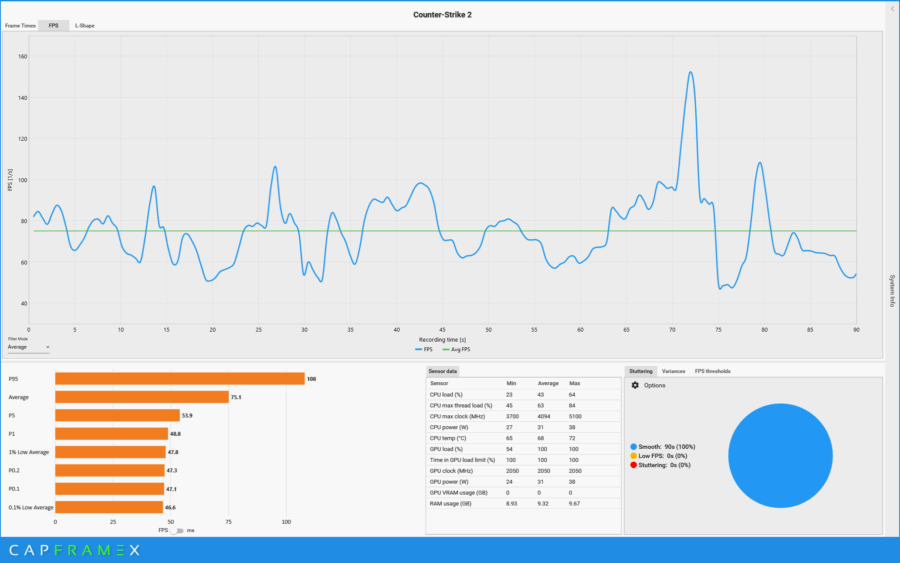
Task: Toggle the FPS series in chart legend
Action: 424,349
